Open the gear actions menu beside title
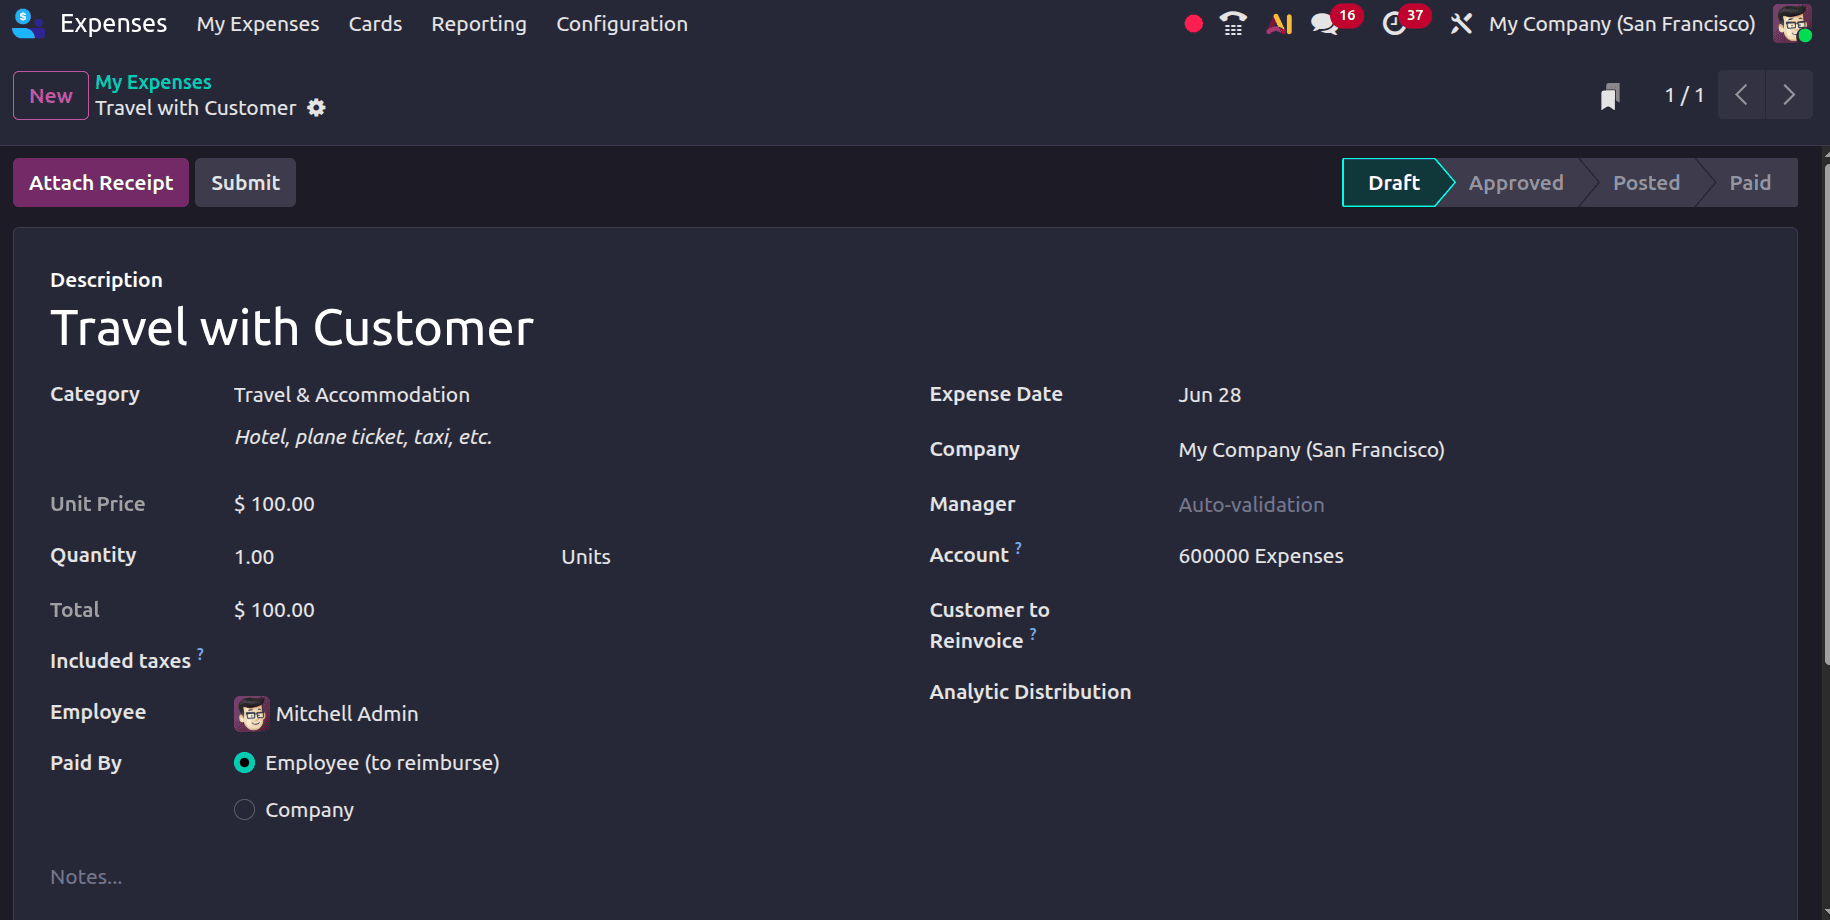1830x920 pixels. click(x=316, y=108)
